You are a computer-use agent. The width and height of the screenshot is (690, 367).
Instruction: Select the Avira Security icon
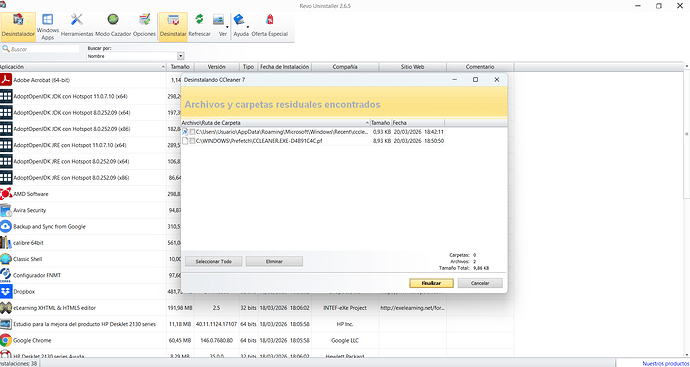[x=6, y=210]
